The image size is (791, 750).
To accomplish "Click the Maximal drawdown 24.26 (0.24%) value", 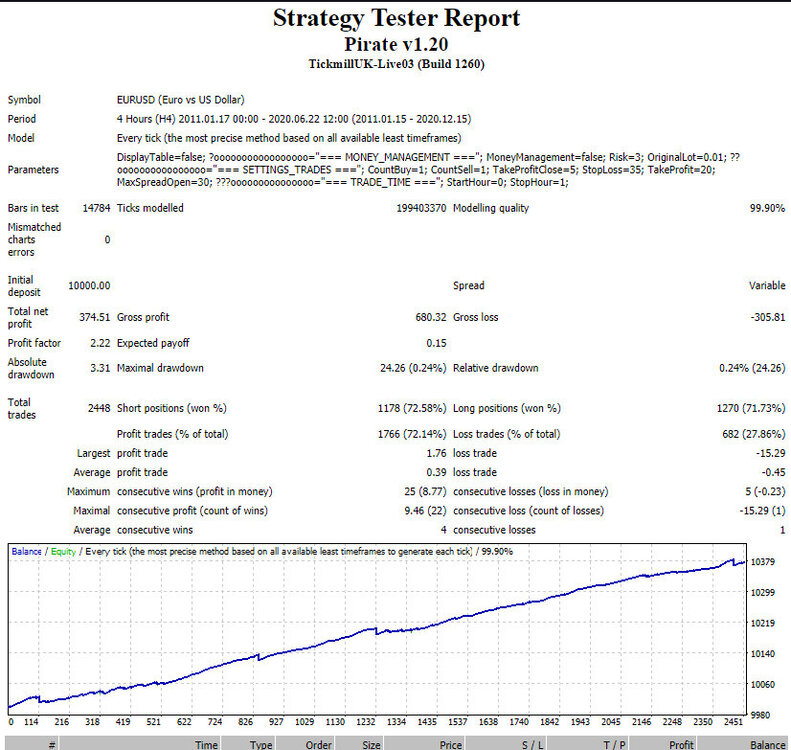I will pos(413,368).
